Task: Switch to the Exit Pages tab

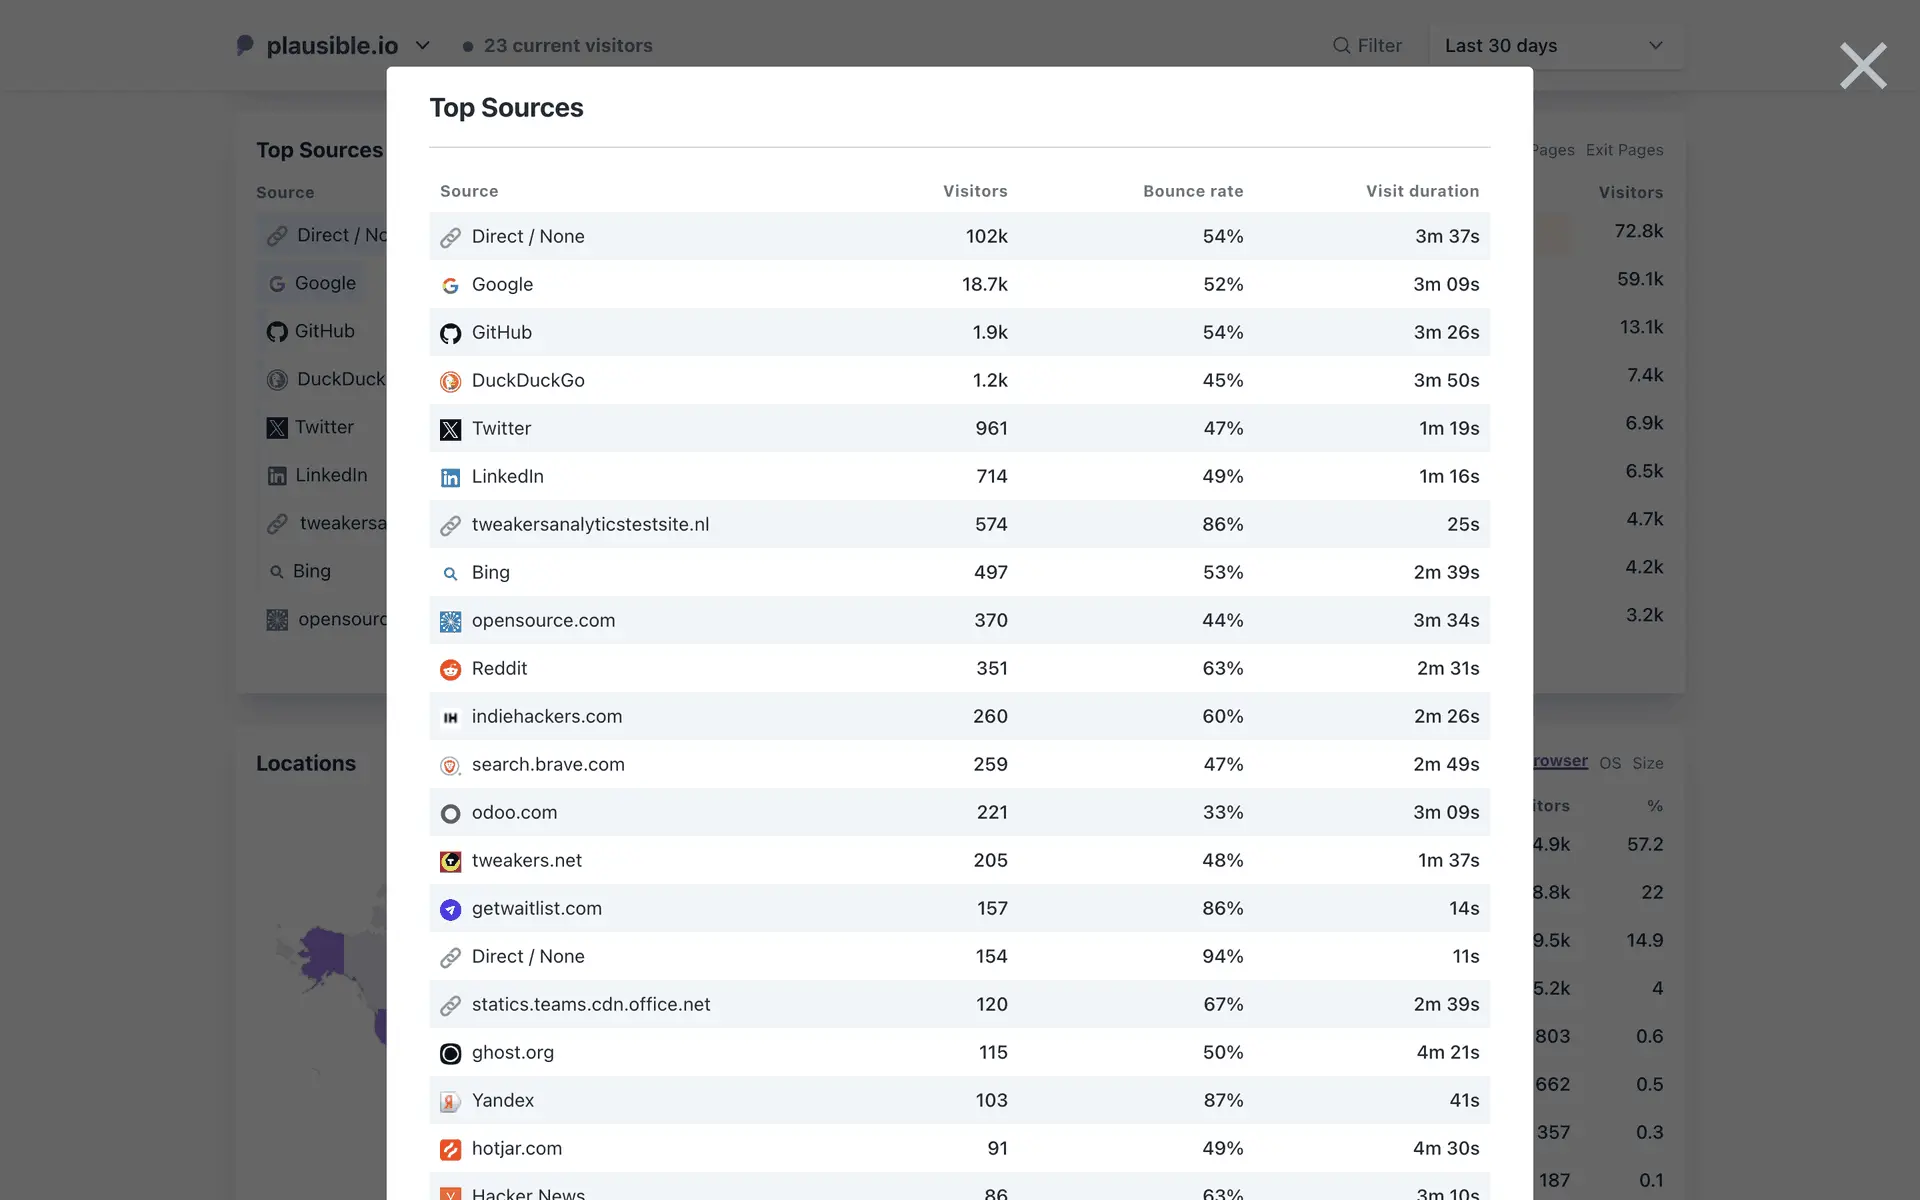Action: click(1624, 150)
